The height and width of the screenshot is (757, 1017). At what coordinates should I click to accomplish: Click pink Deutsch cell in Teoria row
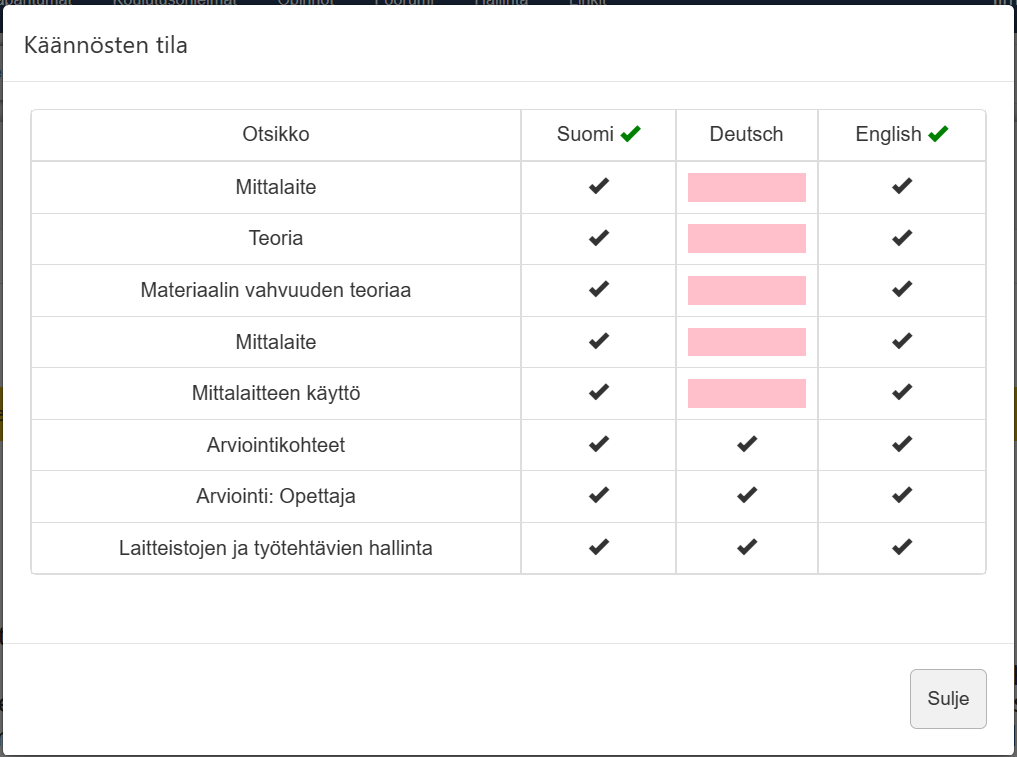(747, 239)
